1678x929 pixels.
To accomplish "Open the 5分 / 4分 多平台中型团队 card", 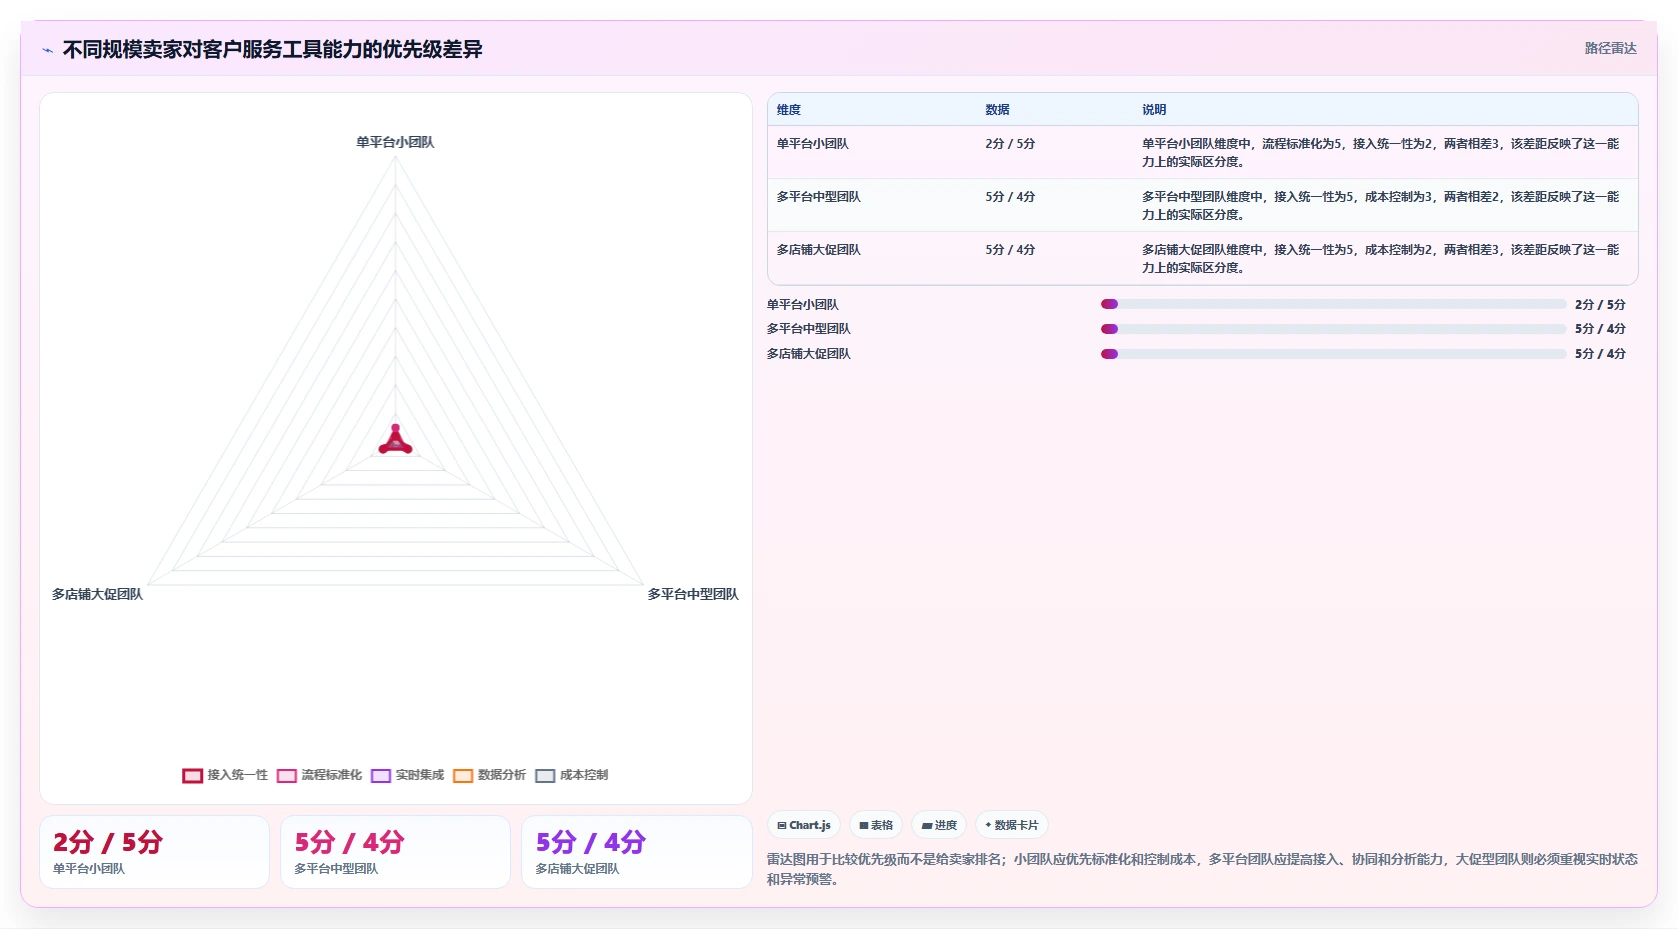I will point(395,852).
